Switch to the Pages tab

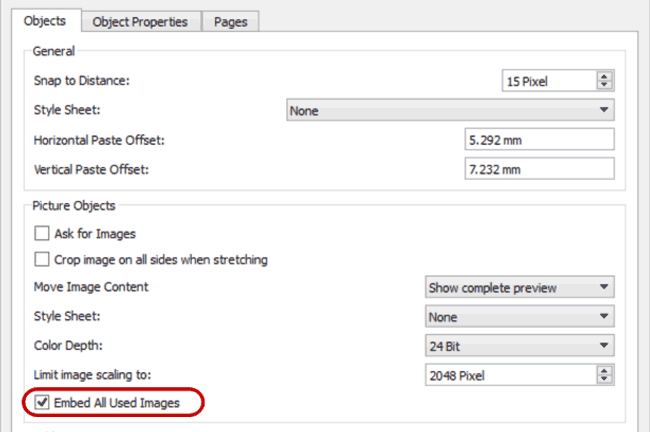pos(230,22)
